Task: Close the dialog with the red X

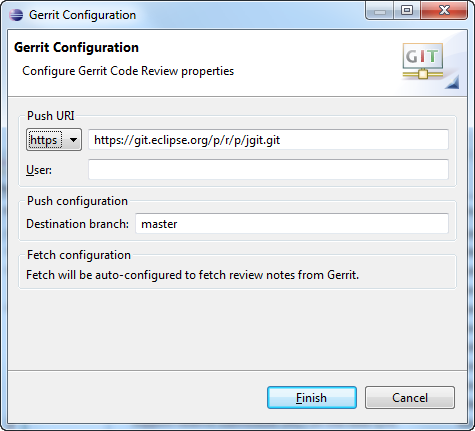Action: click(444, 11)
